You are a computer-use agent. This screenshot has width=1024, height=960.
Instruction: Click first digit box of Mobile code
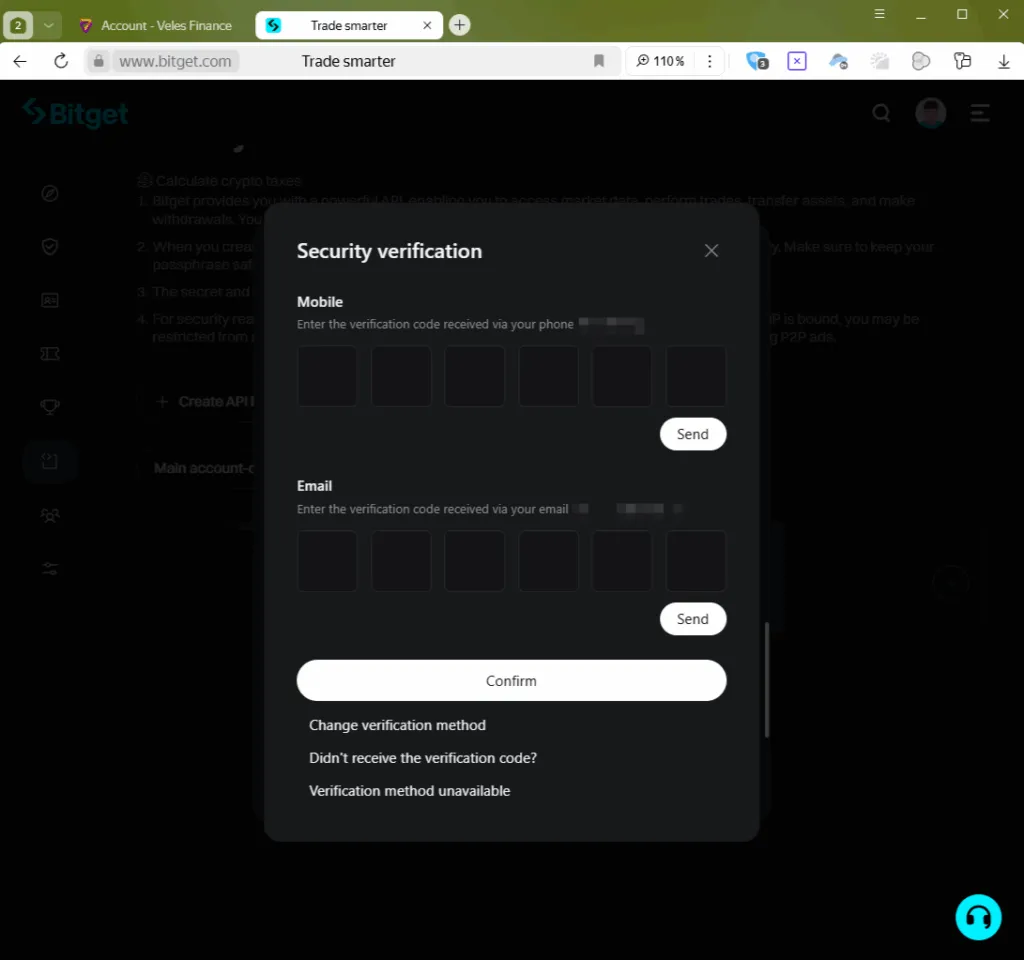(x=327, y=376)
